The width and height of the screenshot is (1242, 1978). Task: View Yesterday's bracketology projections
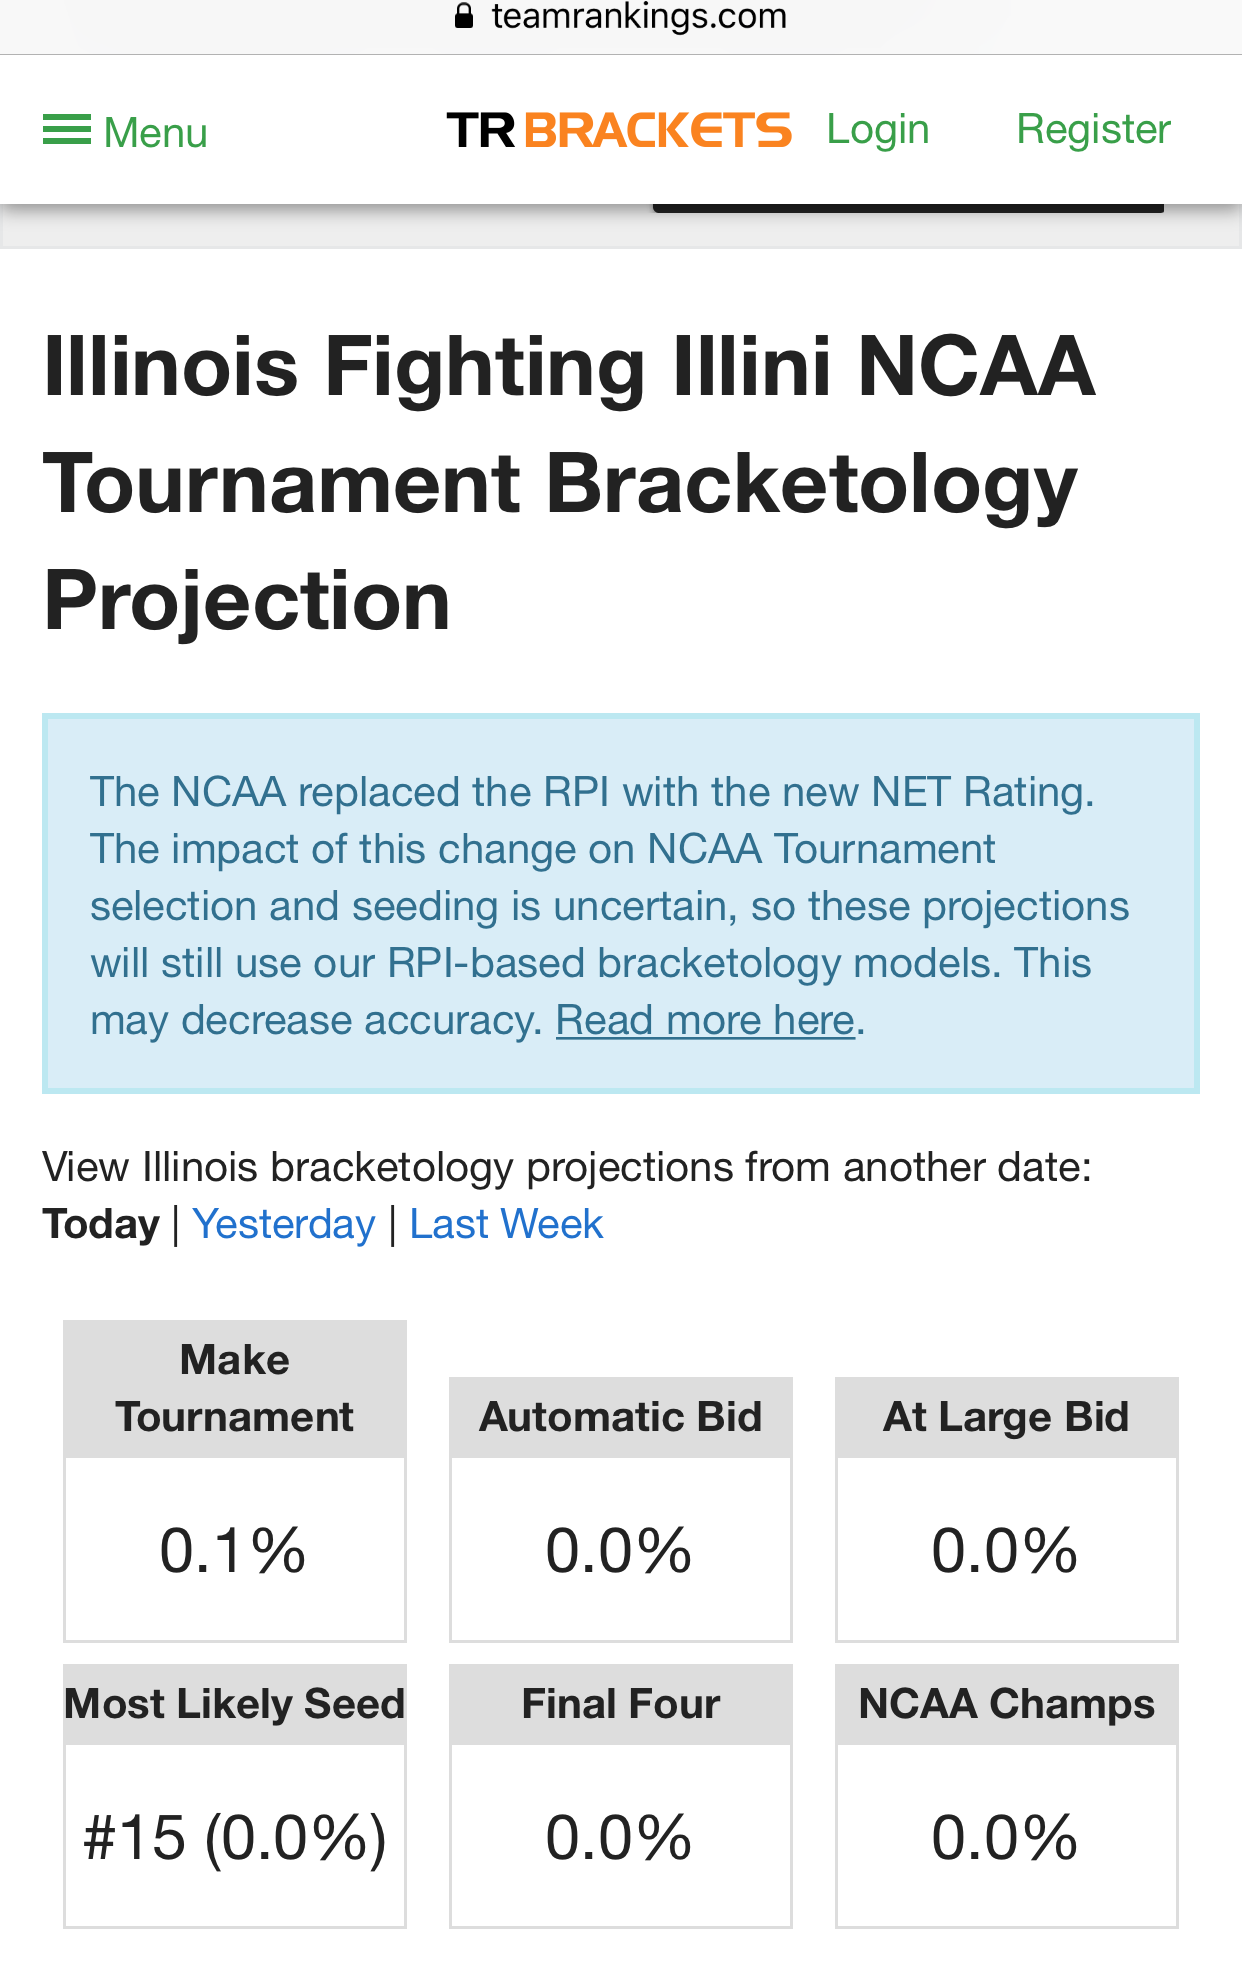(x=284, y=1225)
